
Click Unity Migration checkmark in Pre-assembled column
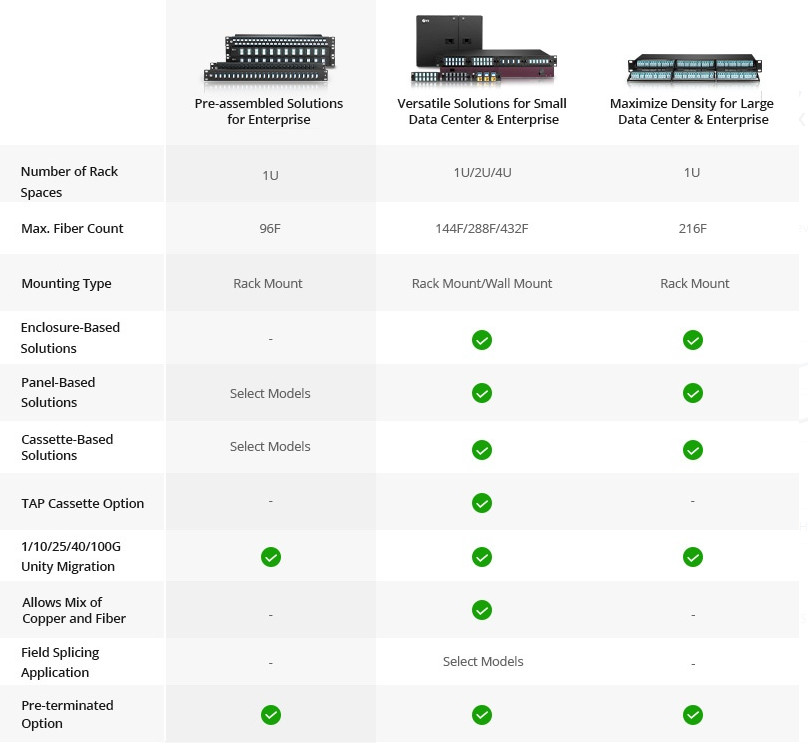click(x=271, y=556)
